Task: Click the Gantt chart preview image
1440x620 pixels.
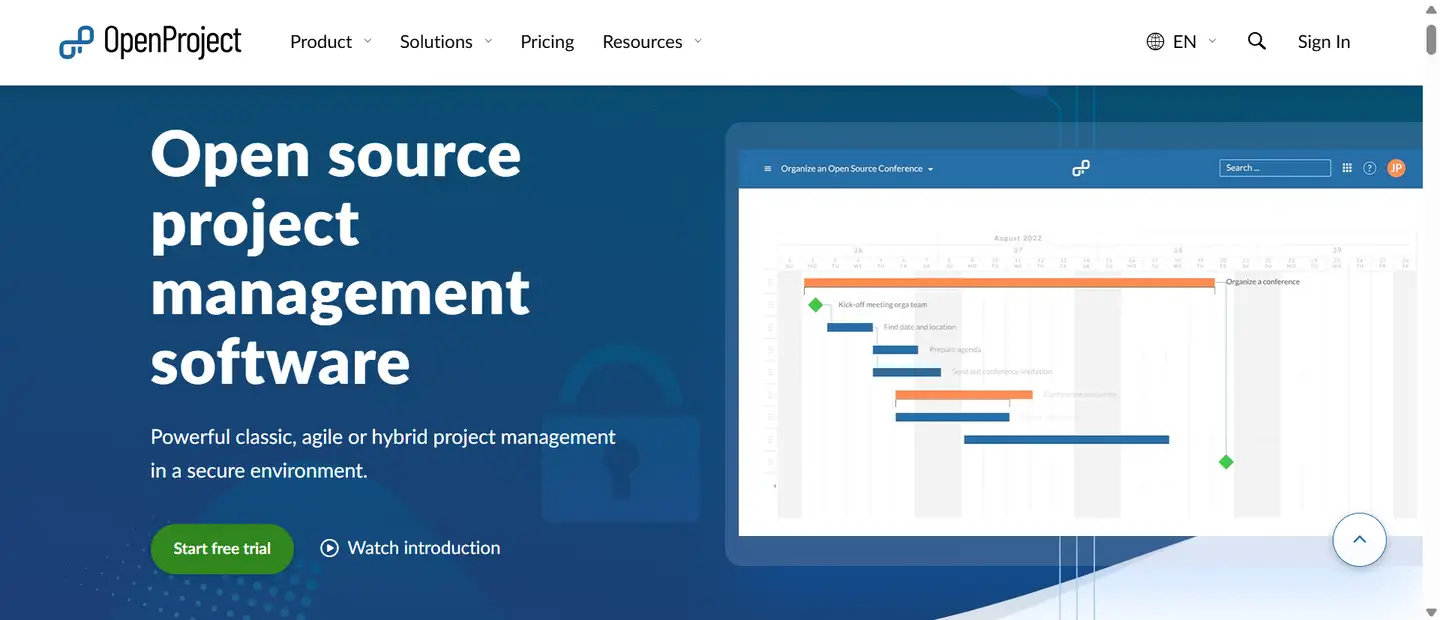Action: [1080, 343]
